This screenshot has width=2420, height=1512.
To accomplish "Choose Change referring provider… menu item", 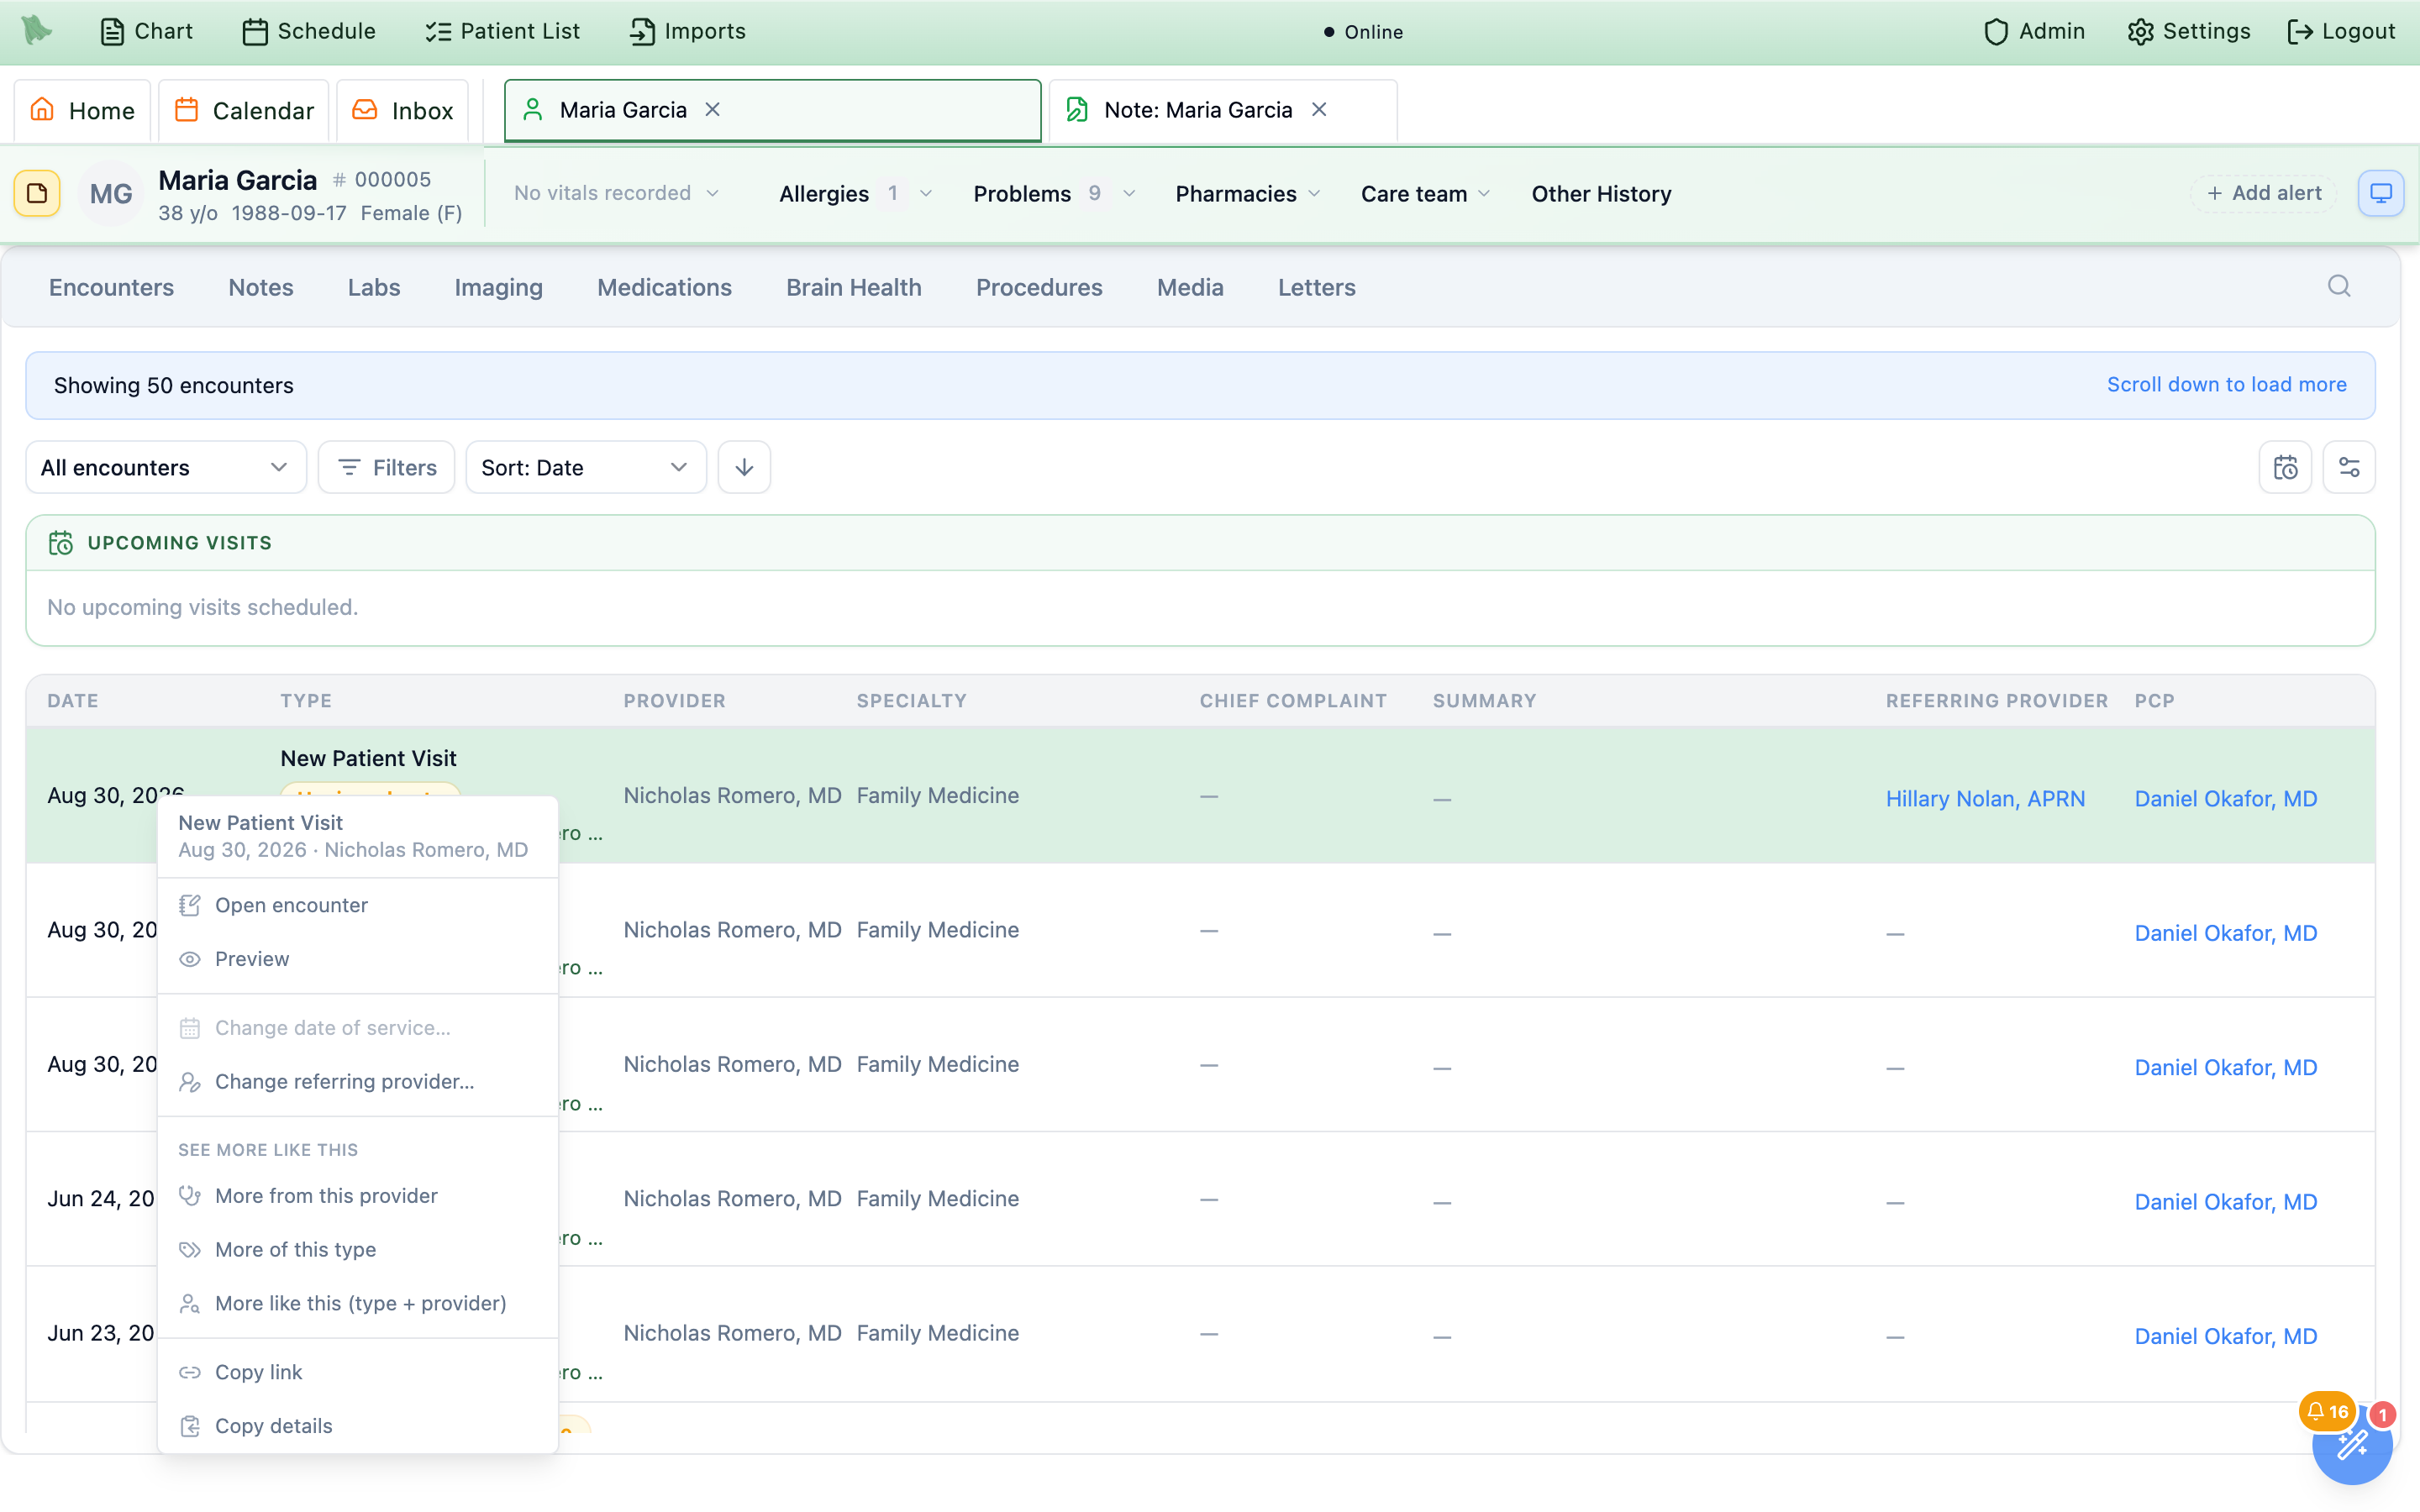I will (358, 1081).
